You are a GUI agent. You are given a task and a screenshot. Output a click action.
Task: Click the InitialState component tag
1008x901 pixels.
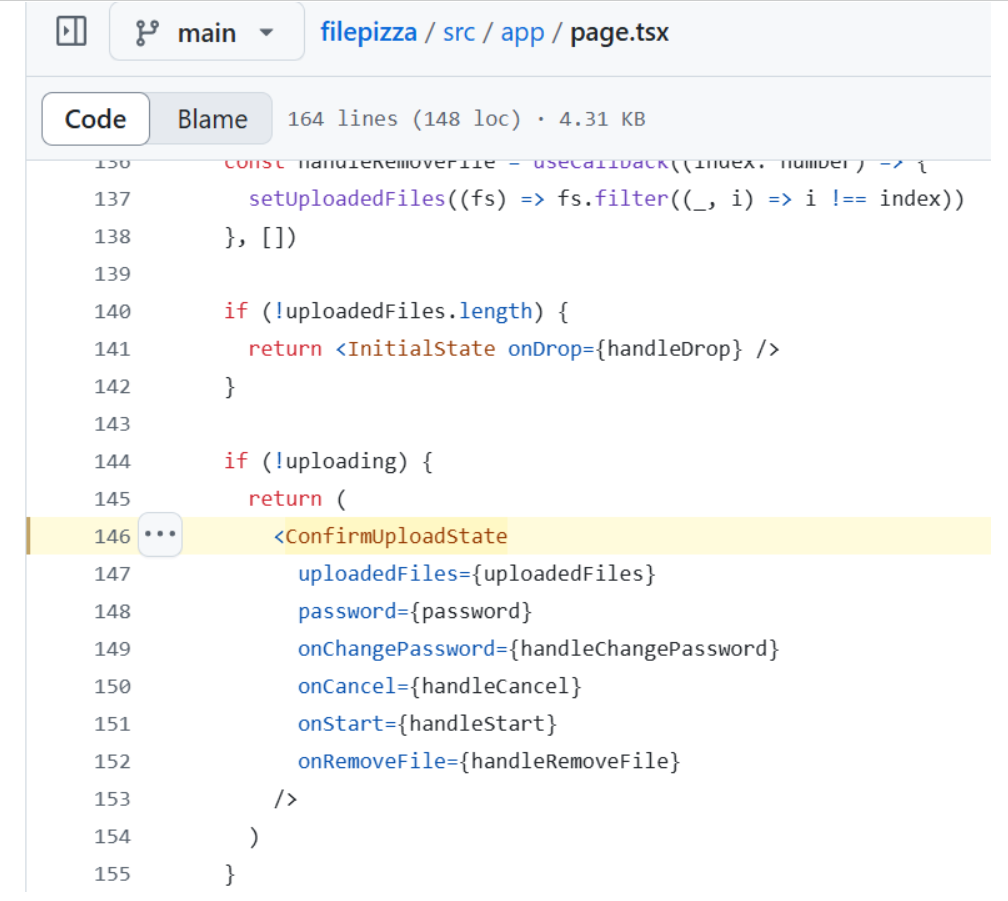pos(421,349)
